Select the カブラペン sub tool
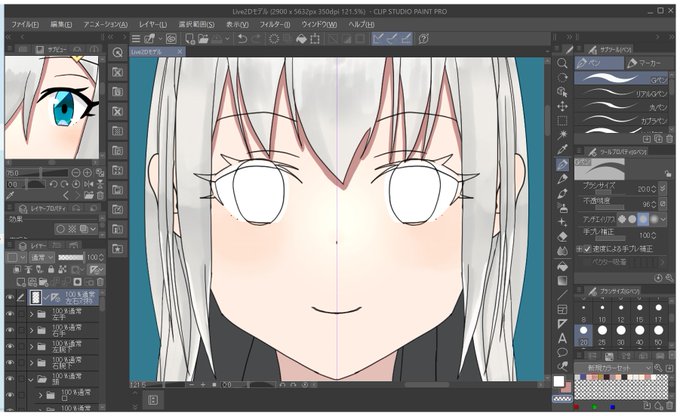Screen dimensions: 680x416 click(621, 119)
